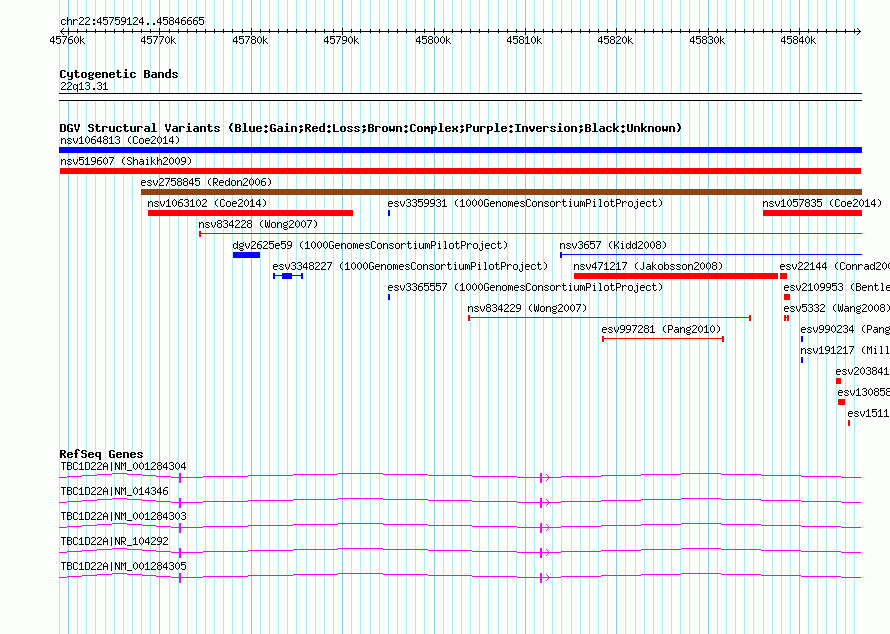Click the red esv5332 variant marker
Image resolution: width=890 pixels, height=634 pixels.
(786, 318)
